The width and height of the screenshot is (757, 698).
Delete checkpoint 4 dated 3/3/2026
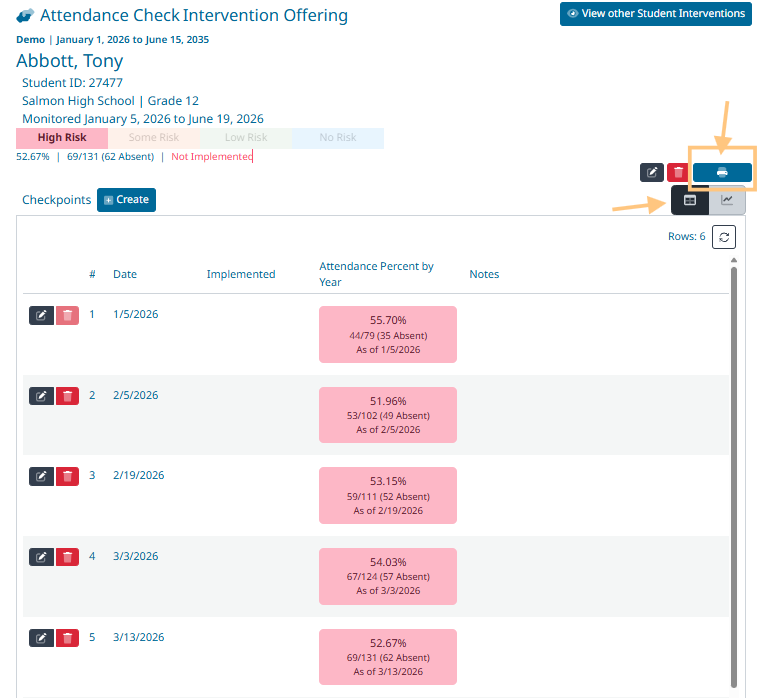(x=67, y=557)
